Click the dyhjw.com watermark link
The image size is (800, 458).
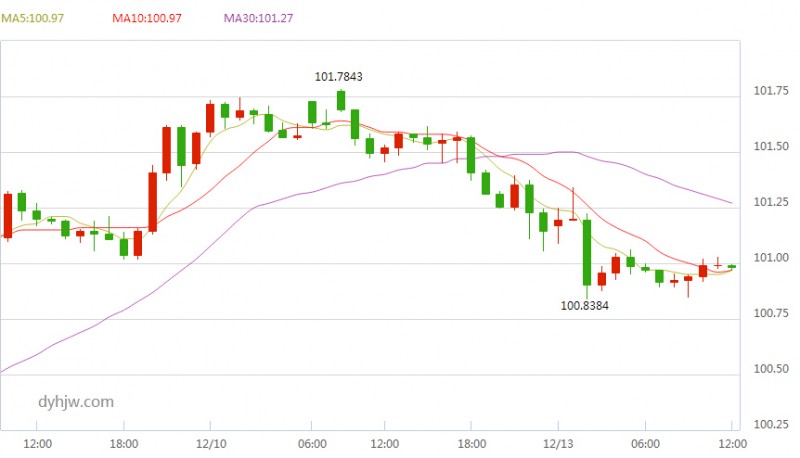(x=74, y=401)
